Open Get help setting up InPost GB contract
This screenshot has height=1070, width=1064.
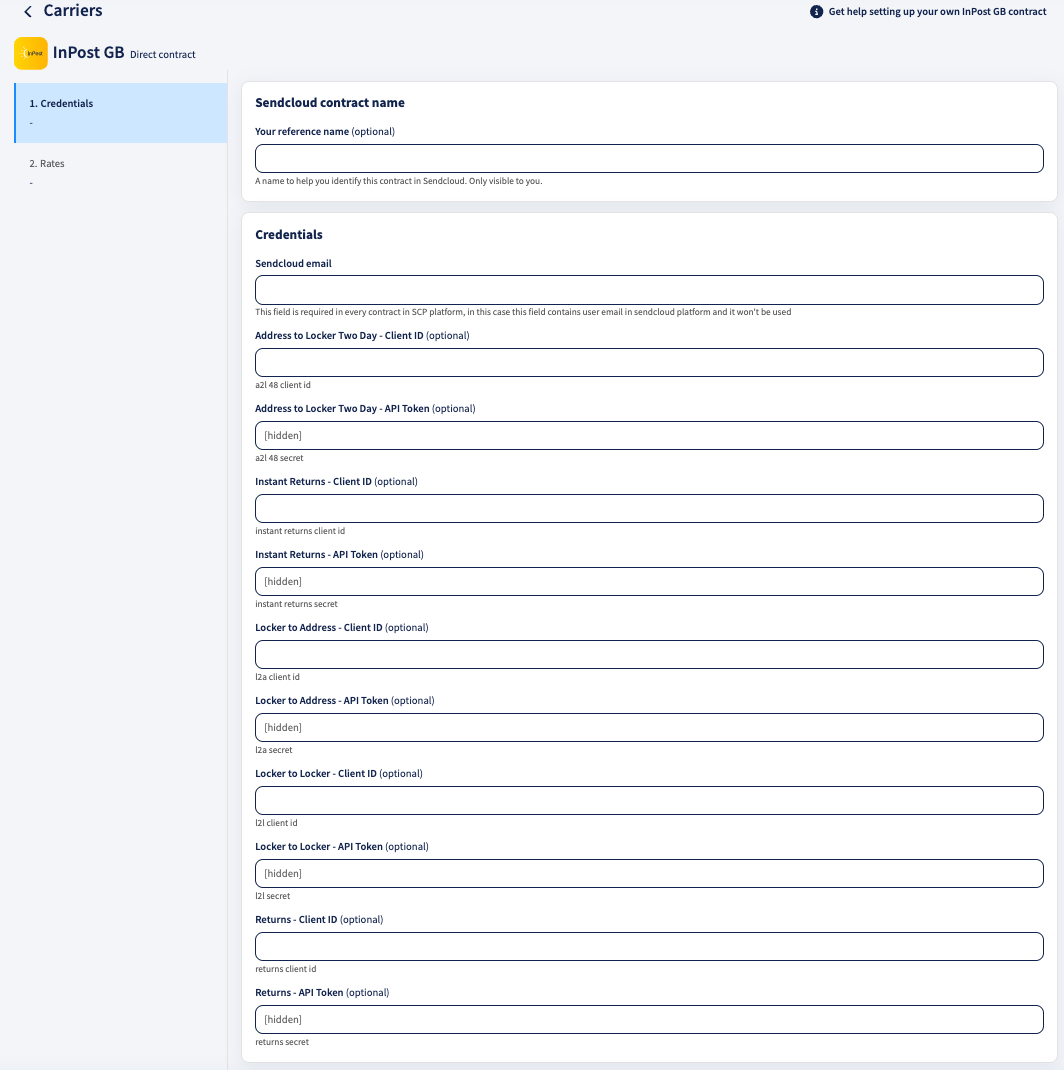(x=937, y=12)
